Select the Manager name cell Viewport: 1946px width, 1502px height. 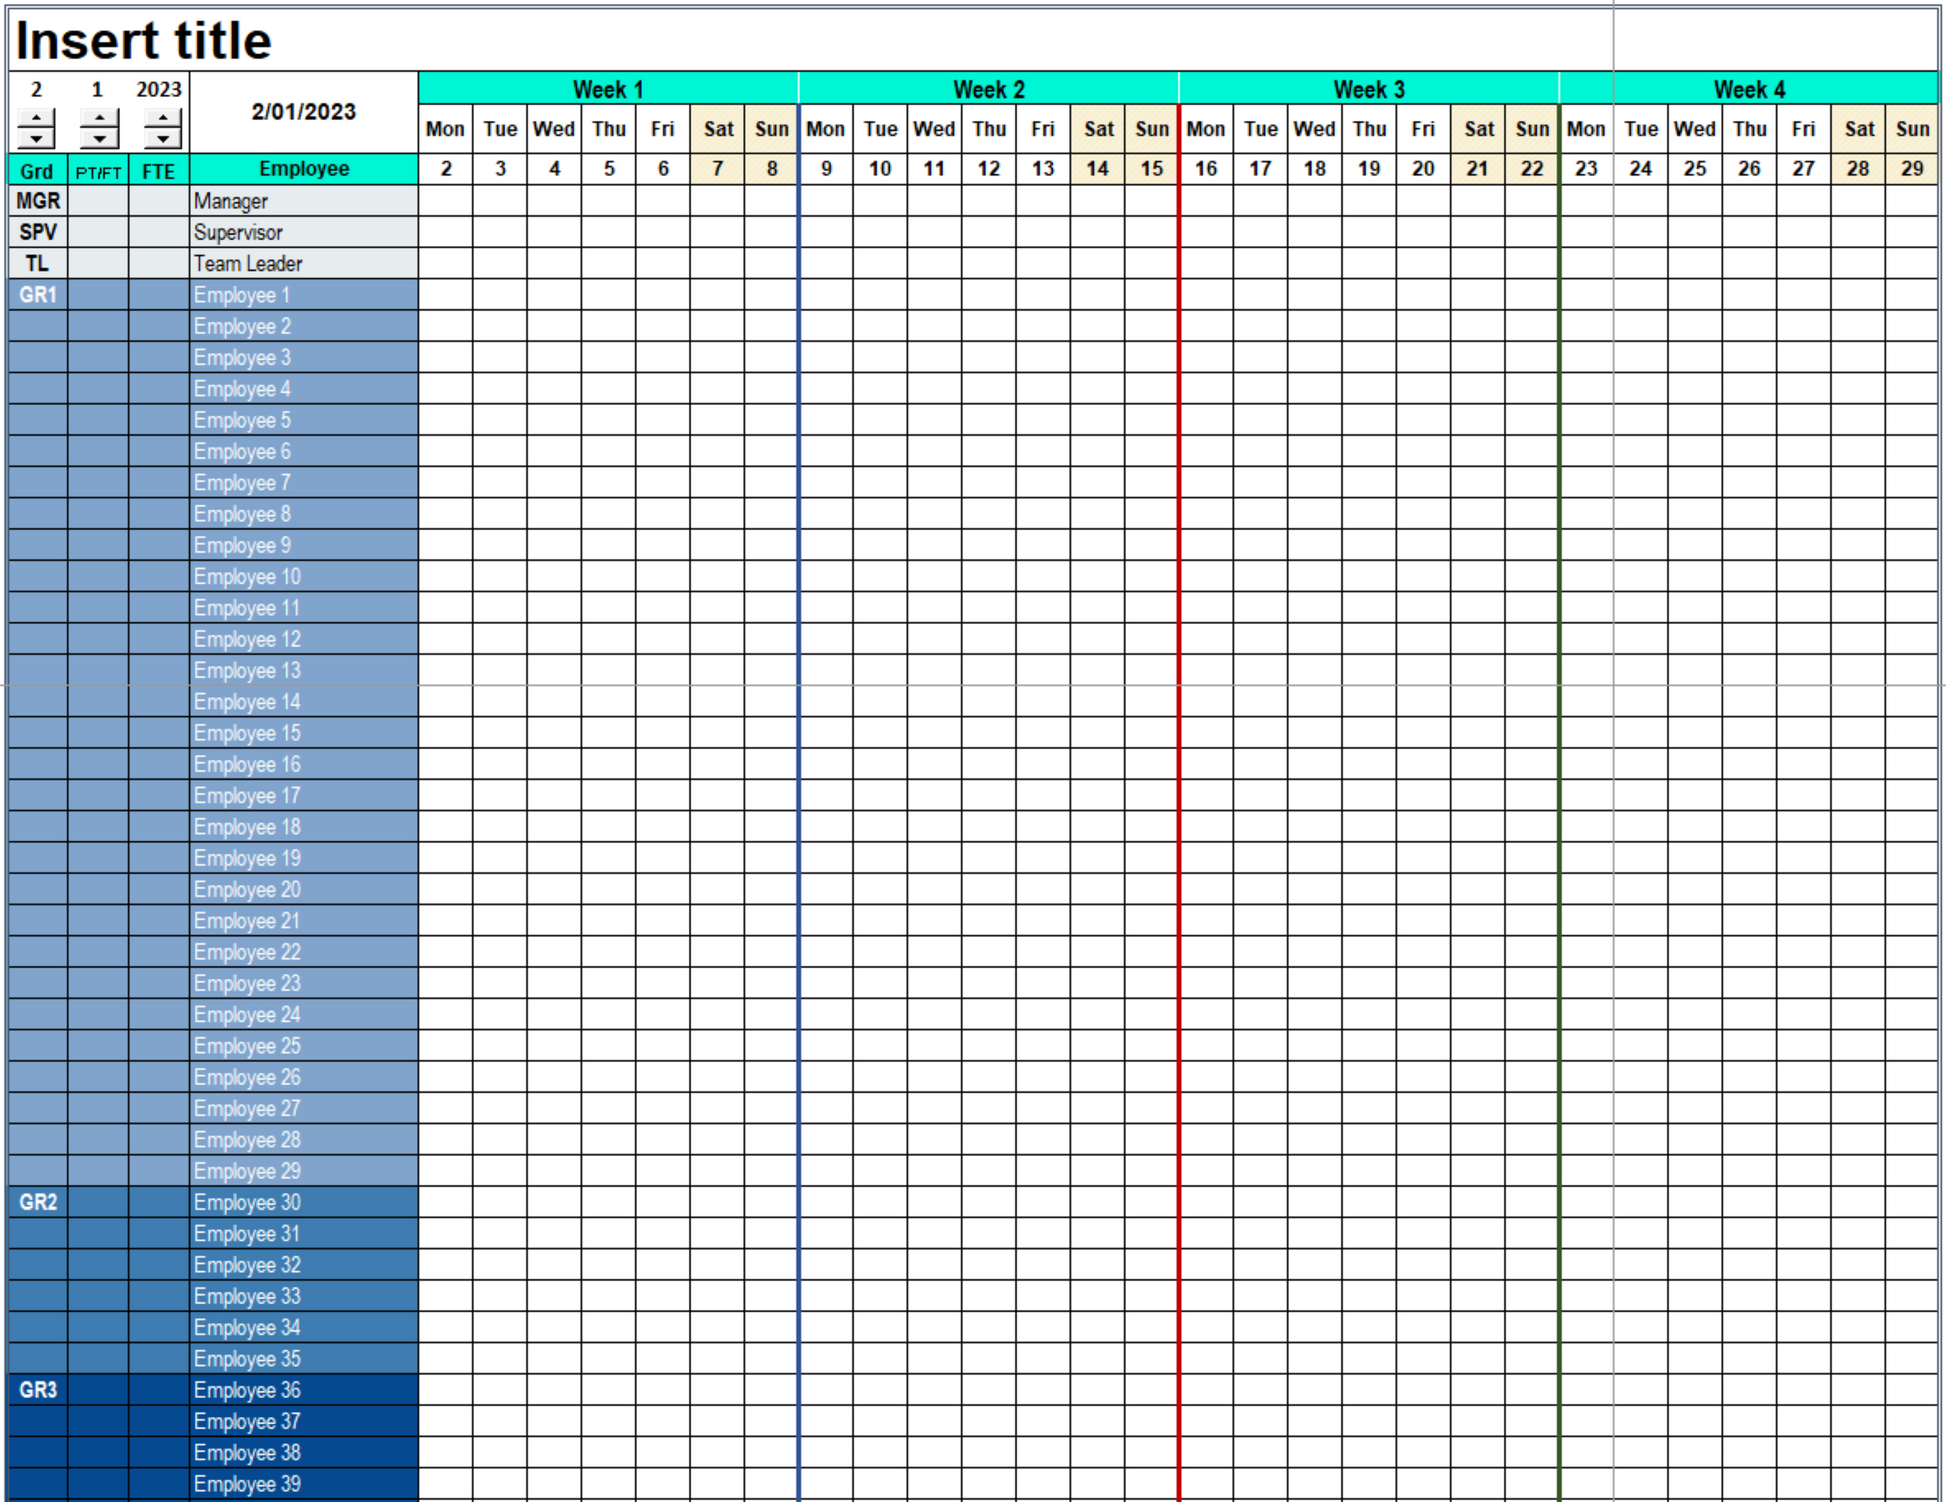[303, 201]
